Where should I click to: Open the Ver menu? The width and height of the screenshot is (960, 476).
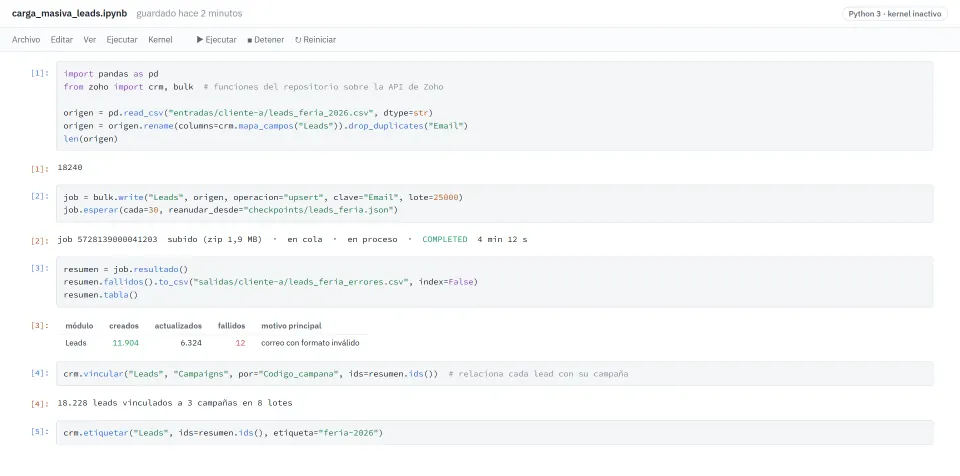point(89,40)
